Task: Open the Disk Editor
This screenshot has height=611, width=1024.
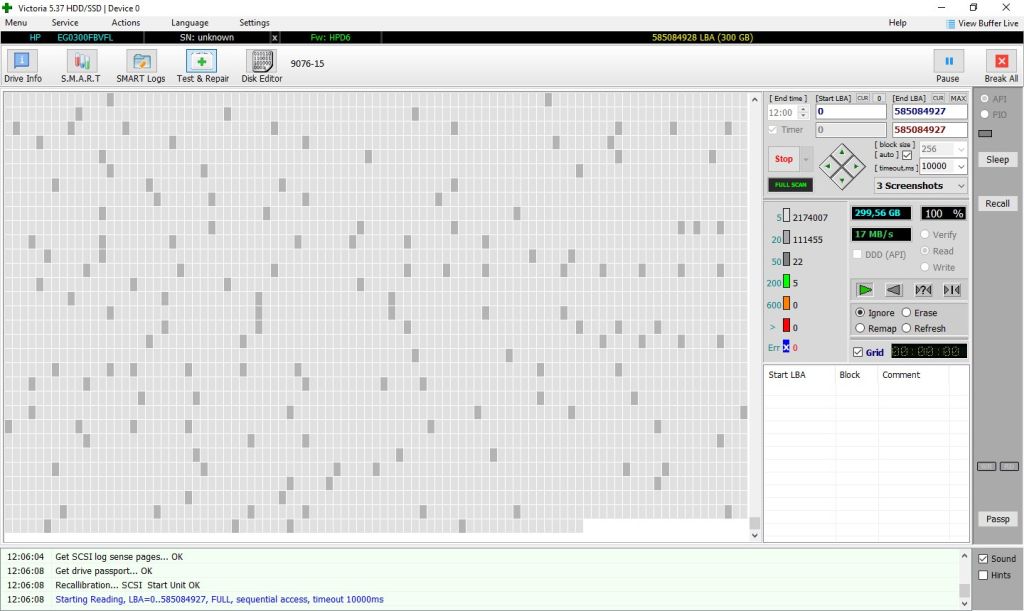Action: click(x=261, y=67)
